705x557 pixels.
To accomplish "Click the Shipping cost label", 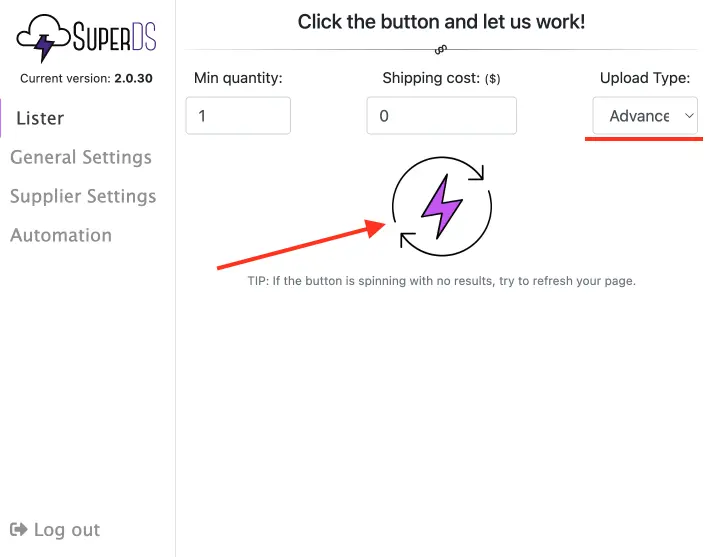I will [x=442, y=78].
